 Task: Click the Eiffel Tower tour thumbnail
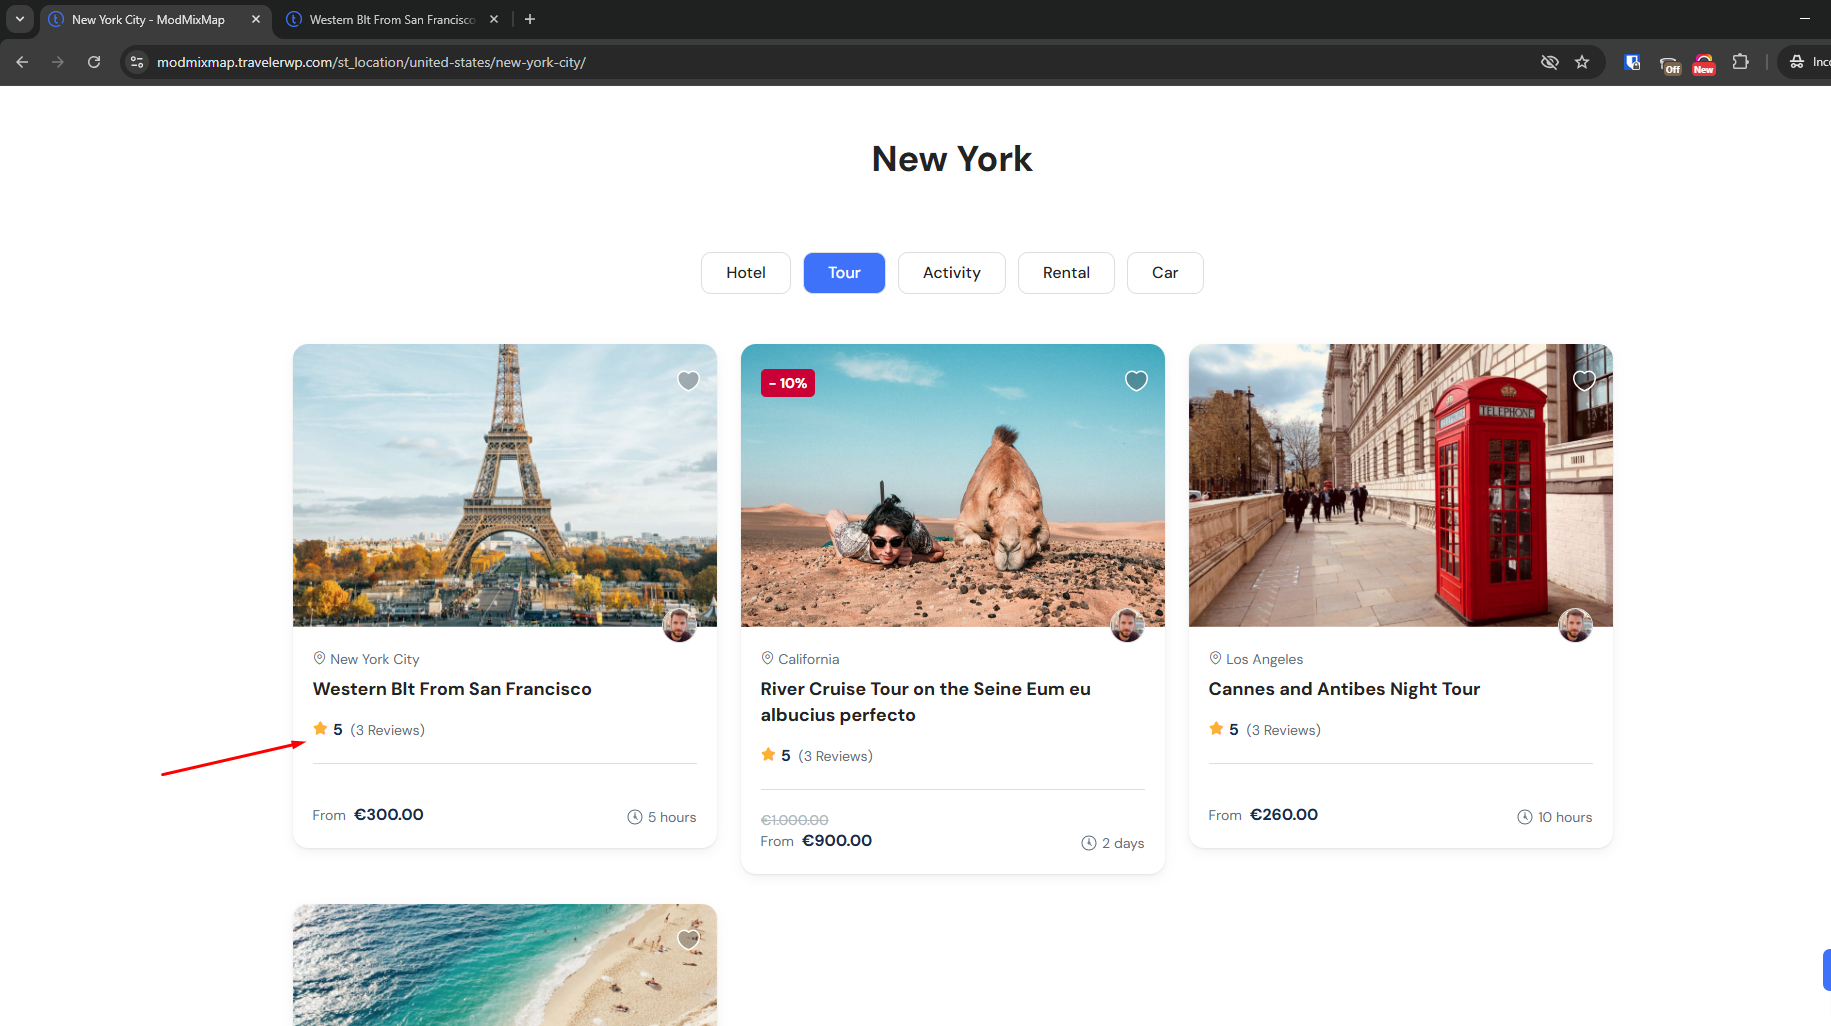click(505, 485)
